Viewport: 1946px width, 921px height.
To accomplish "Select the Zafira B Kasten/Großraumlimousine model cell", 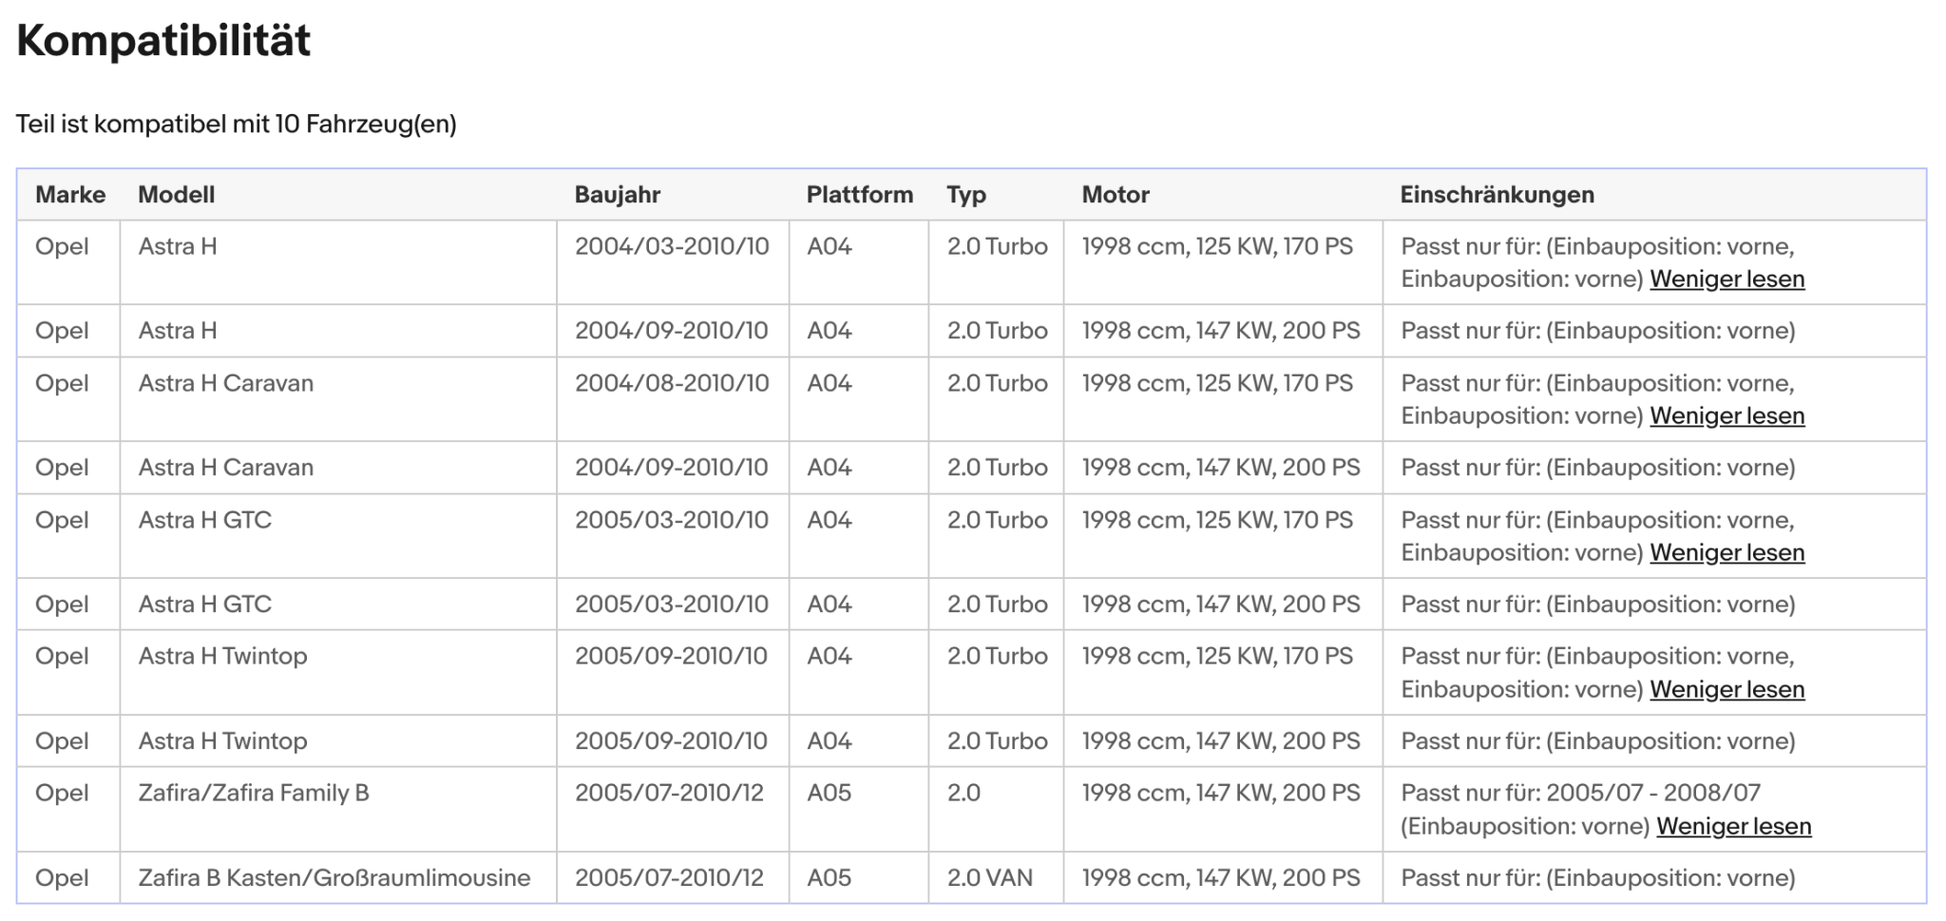I will coord(334,878).
